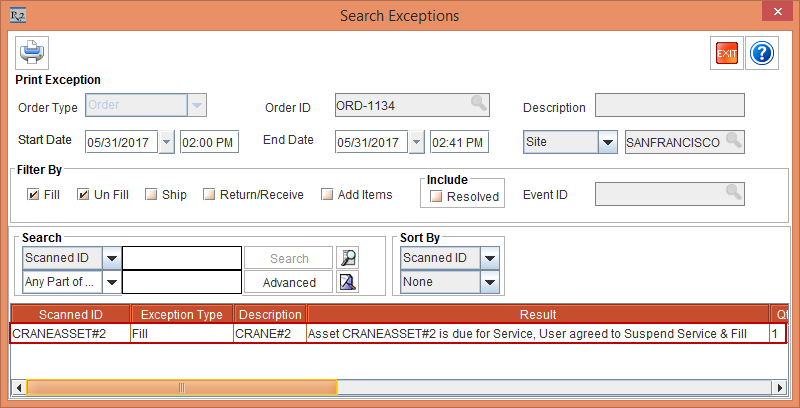
Task: Expand the Site dropdown
Action: click(x=607, y=142)
